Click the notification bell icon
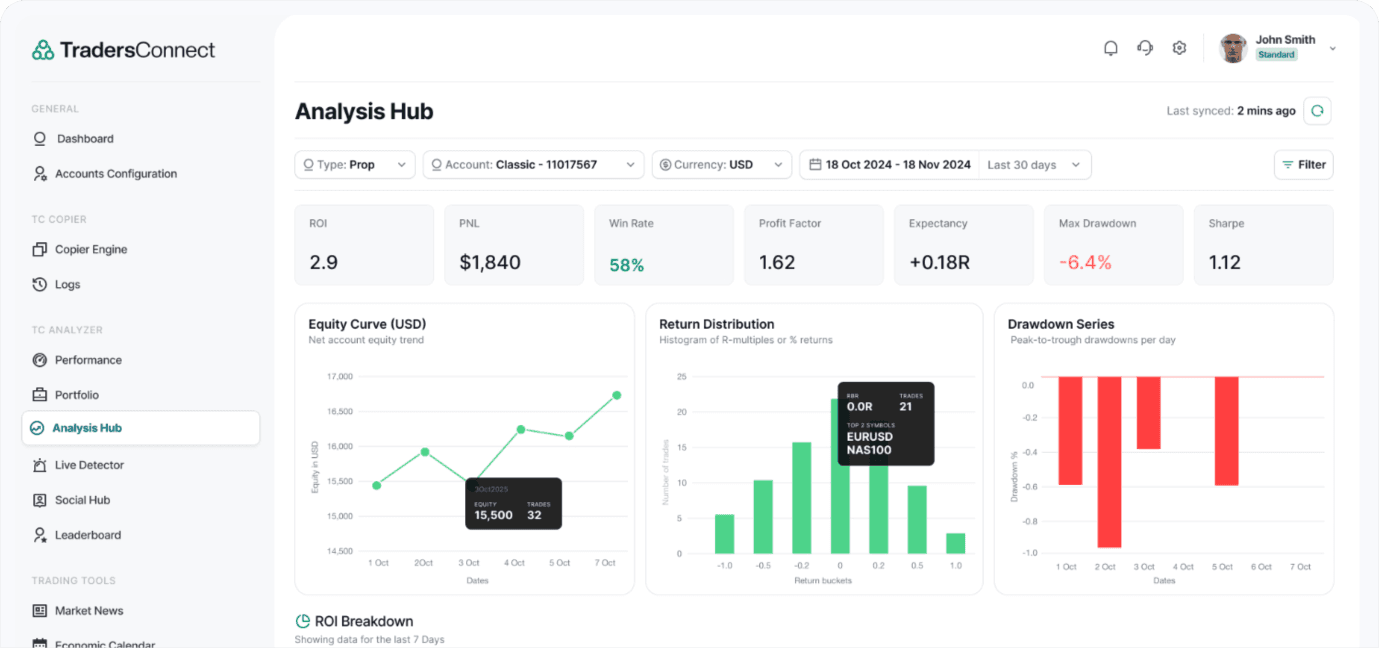The image size is (1379, 648). pos(1110,48)
